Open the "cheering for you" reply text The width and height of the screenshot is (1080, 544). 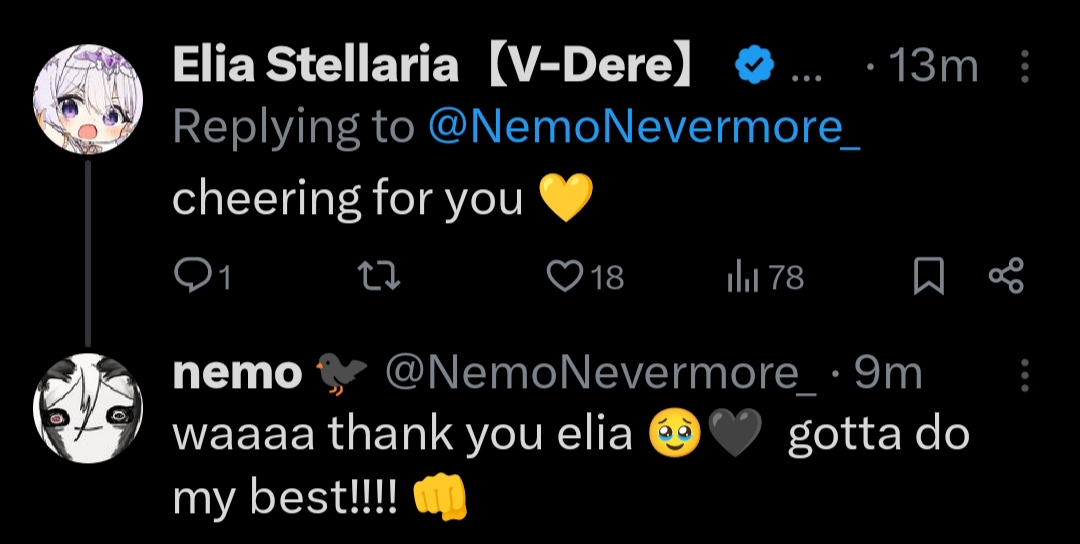point(347,198)
